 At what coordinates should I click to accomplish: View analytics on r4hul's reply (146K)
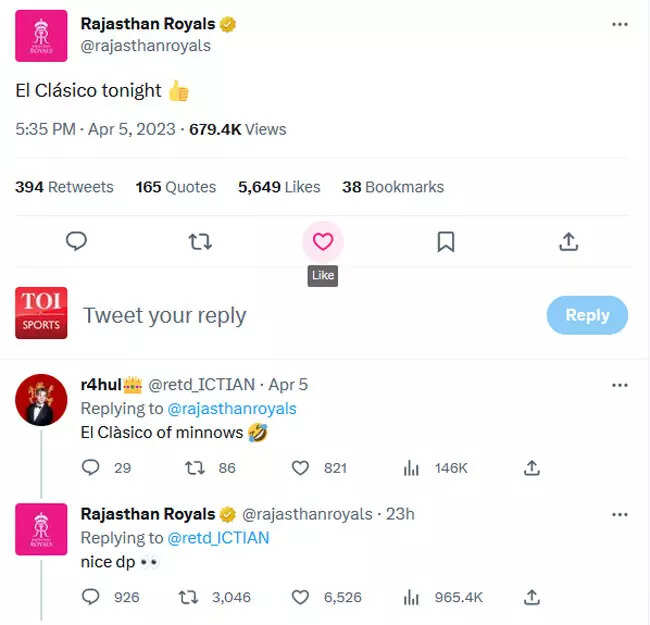pyautogui.click(x=411, y=468)
